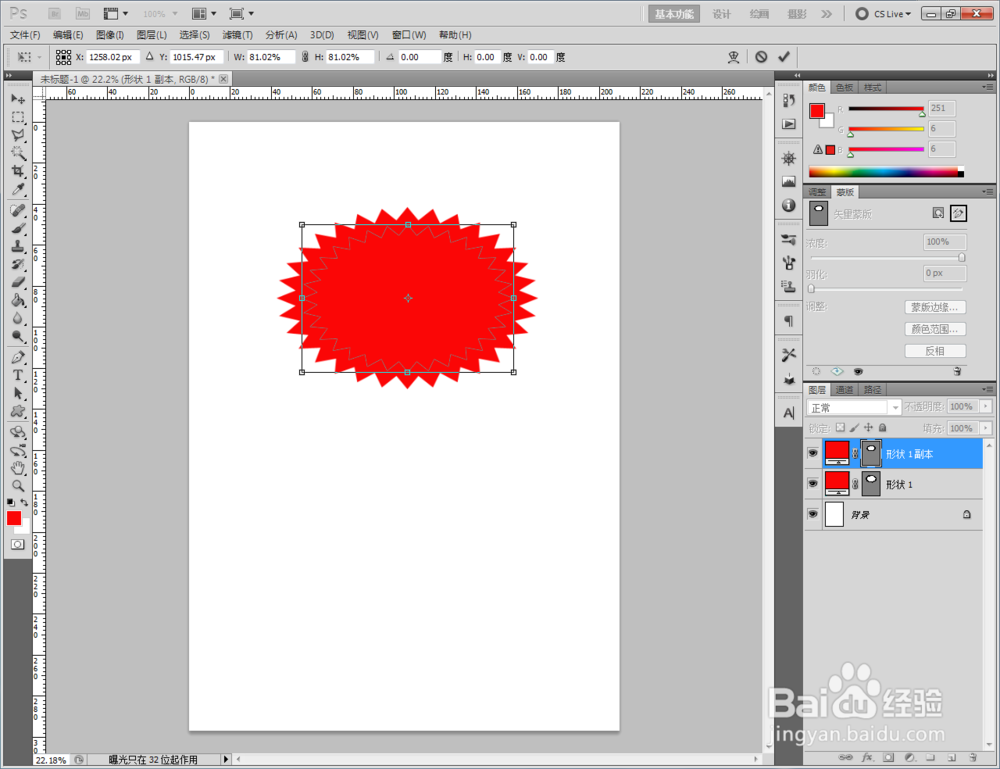Open the 滤镜(T) menu
The height and width of the screenshot is (769, 1000).
[x=237, y=35]
